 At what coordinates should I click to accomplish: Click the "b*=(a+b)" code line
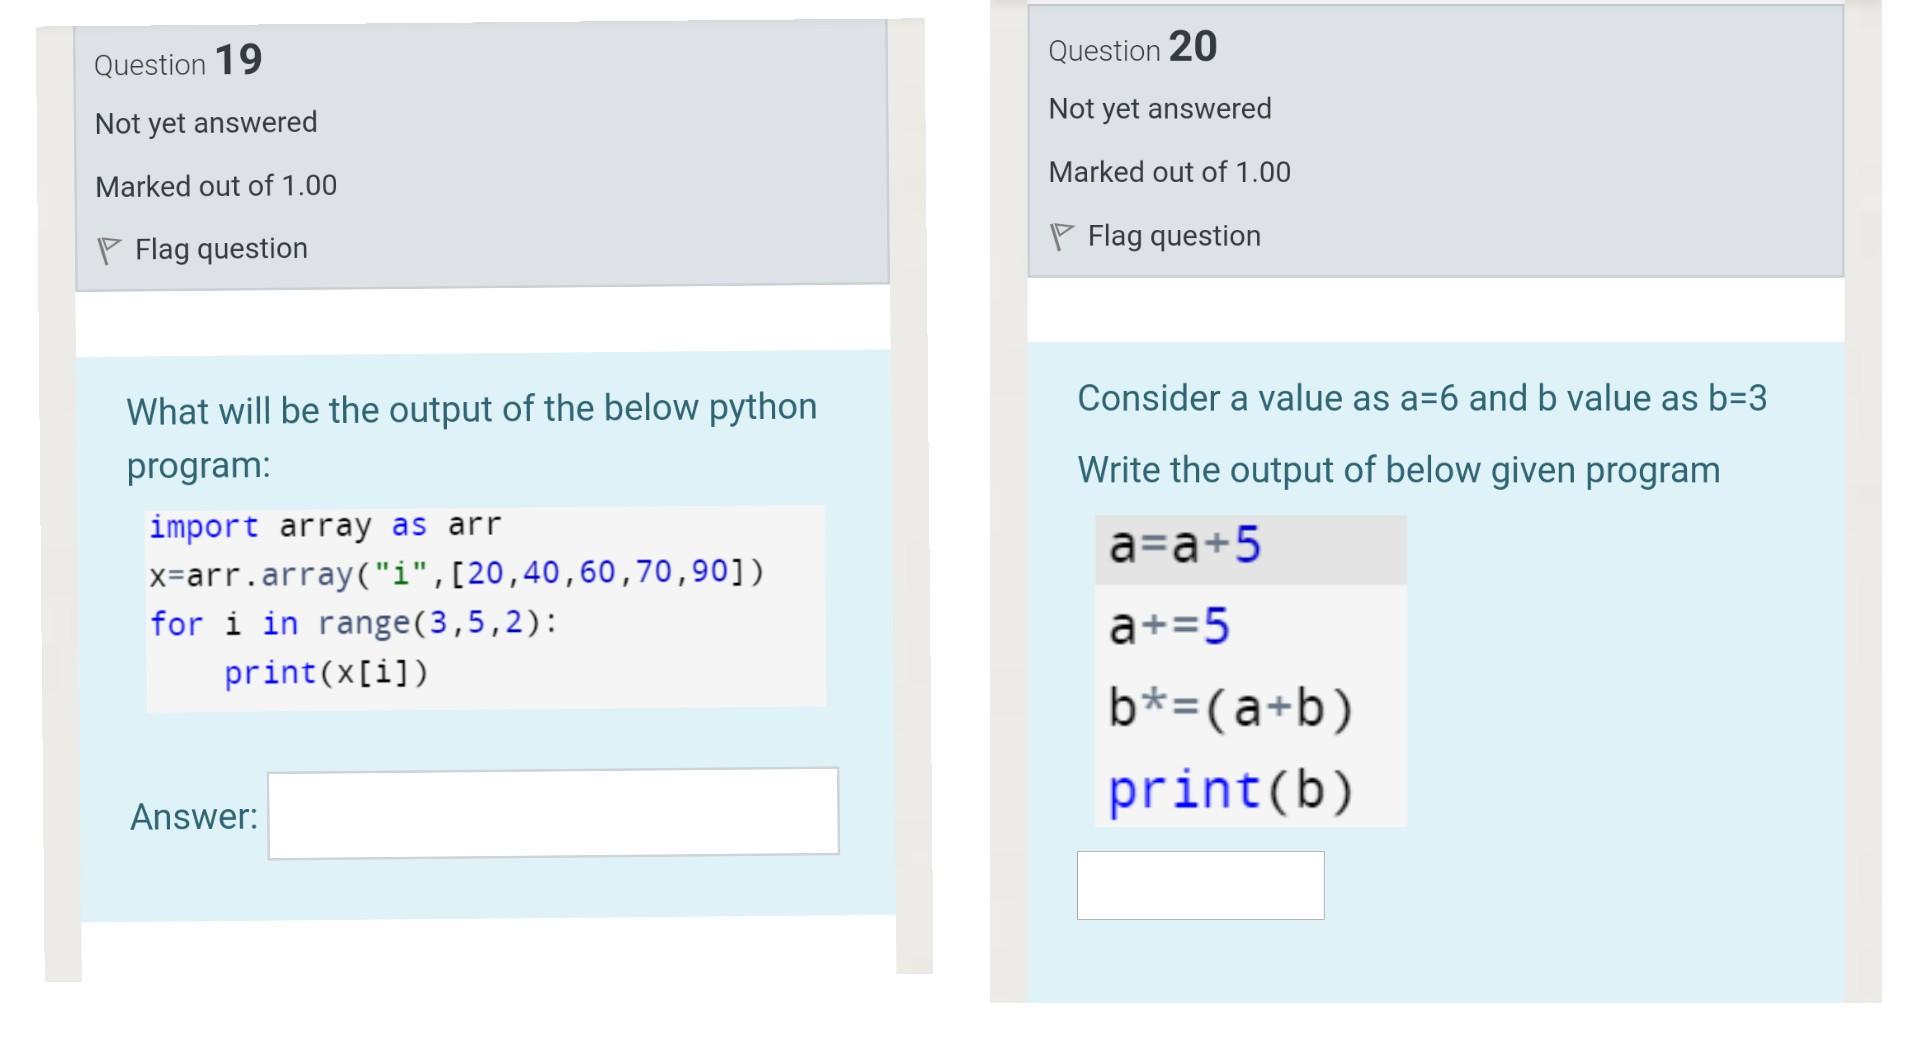click(x=1231, y=709)
